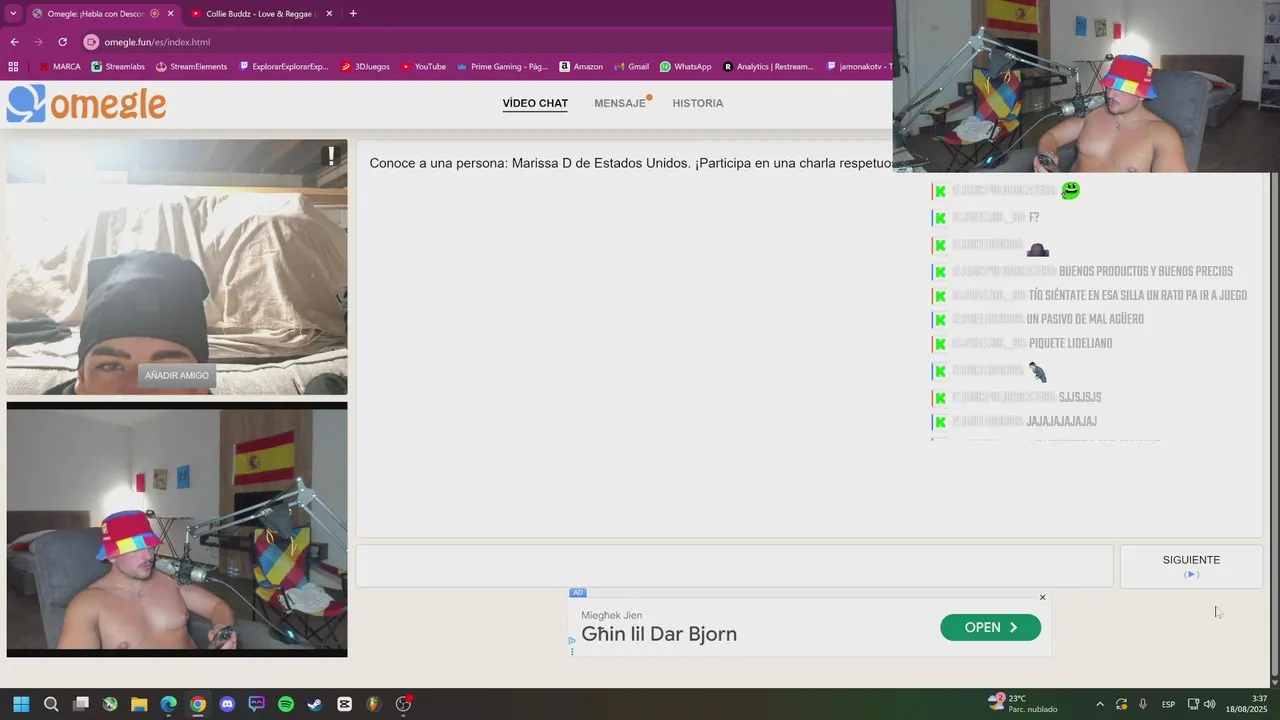Show hidden system tray icons
The image size is (1280, 720).
(x=1100, y=704)
